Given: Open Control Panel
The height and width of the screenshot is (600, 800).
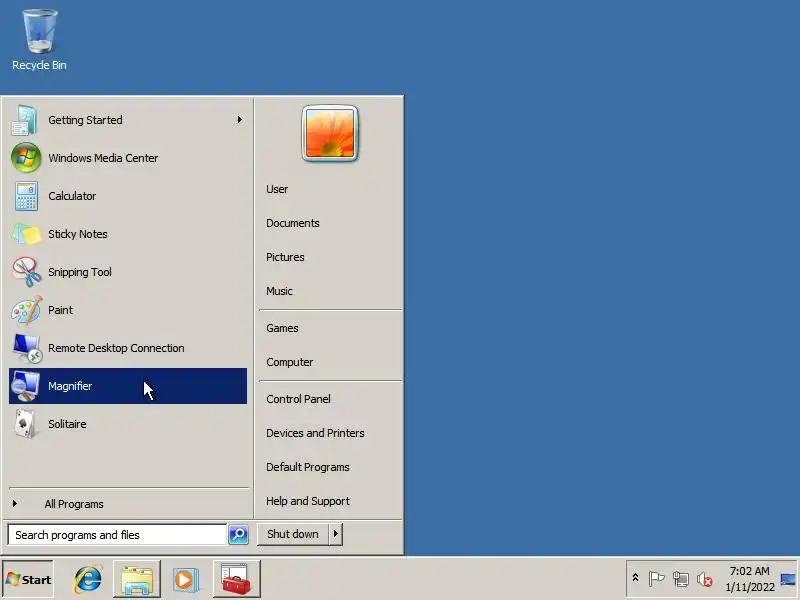Looking at the screenshot, I should (x=298, y=399).
